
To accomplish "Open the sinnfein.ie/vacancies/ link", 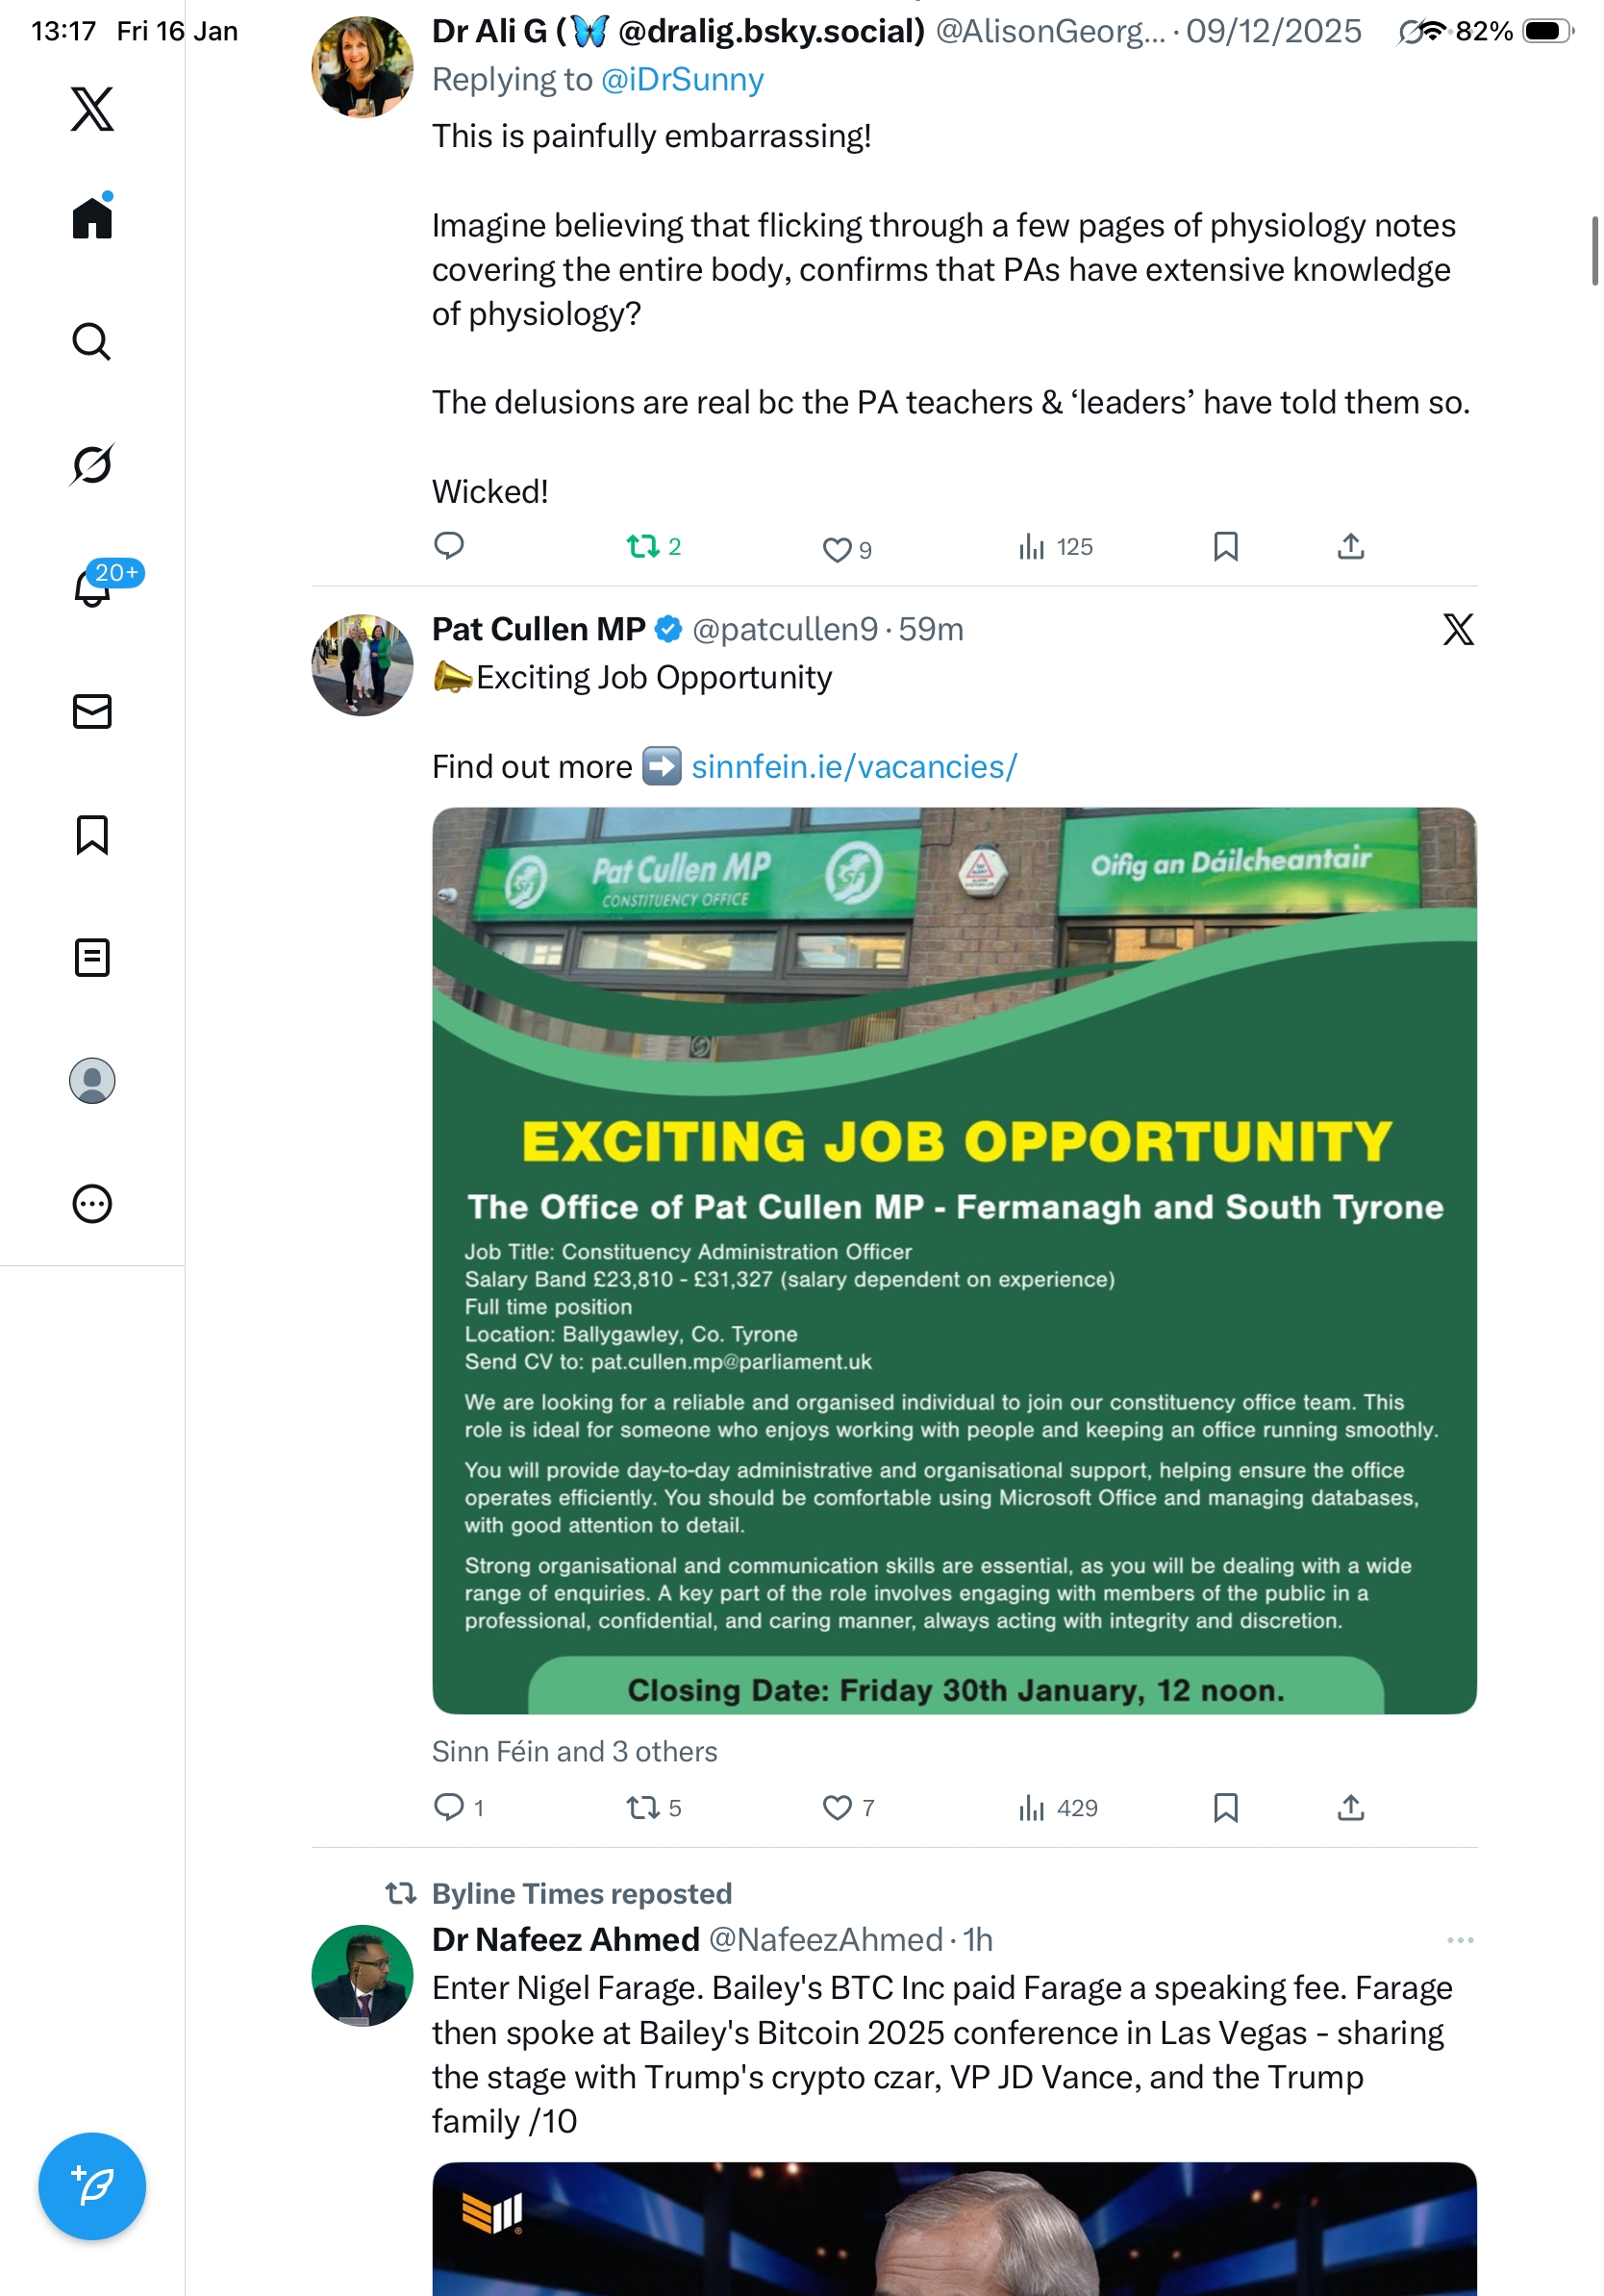I will (x=854, y=767).
